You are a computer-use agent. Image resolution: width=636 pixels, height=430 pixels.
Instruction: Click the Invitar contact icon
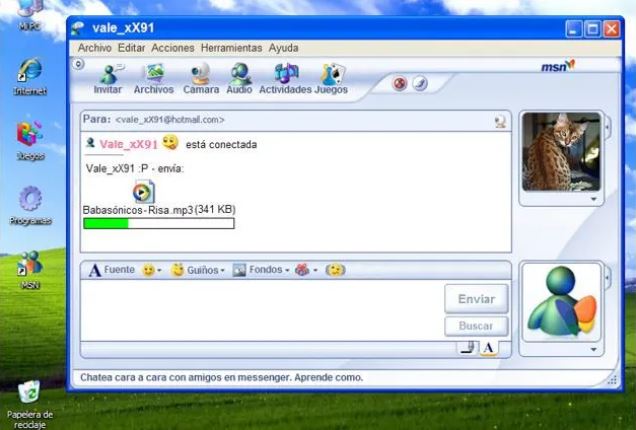coord(109,79)
